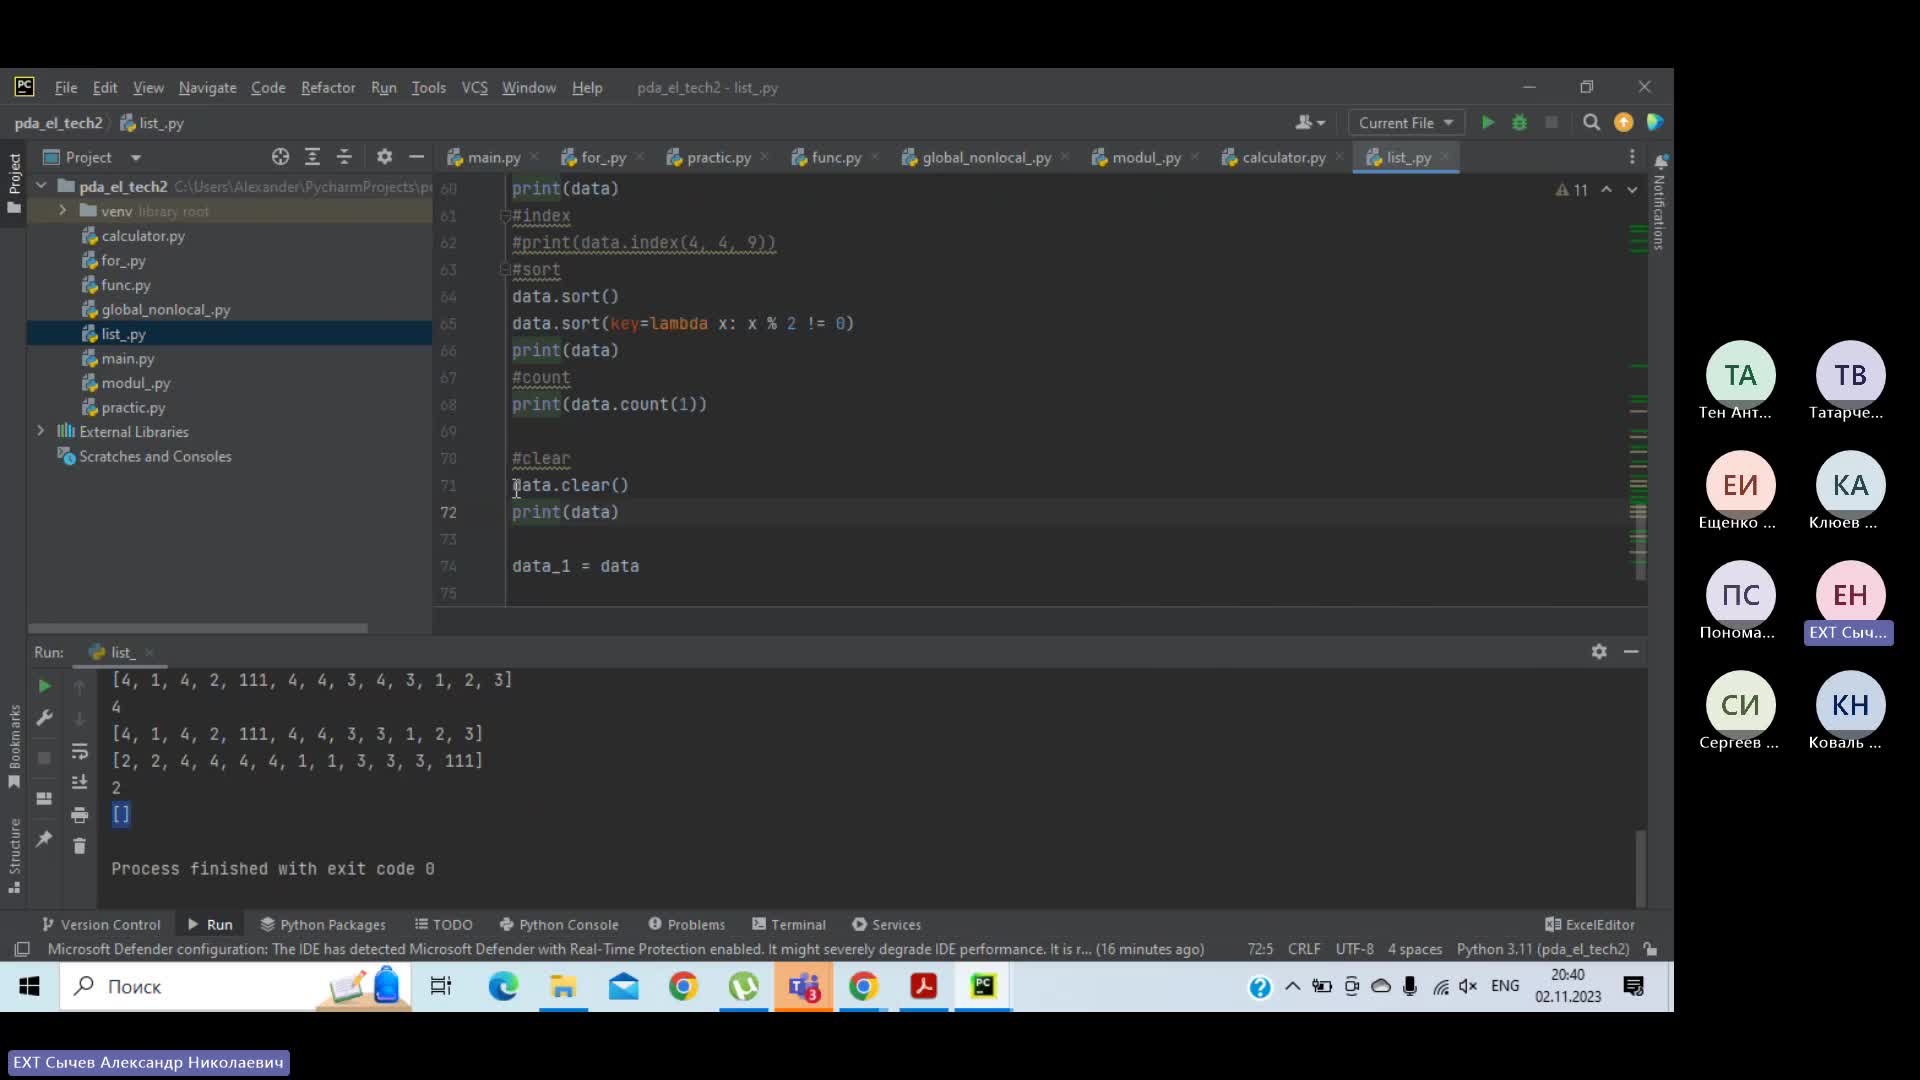Open editor tabs more options menu
Image resolution: width=1920 pixels, height=1080 pixels.
tap(1632, 157)
